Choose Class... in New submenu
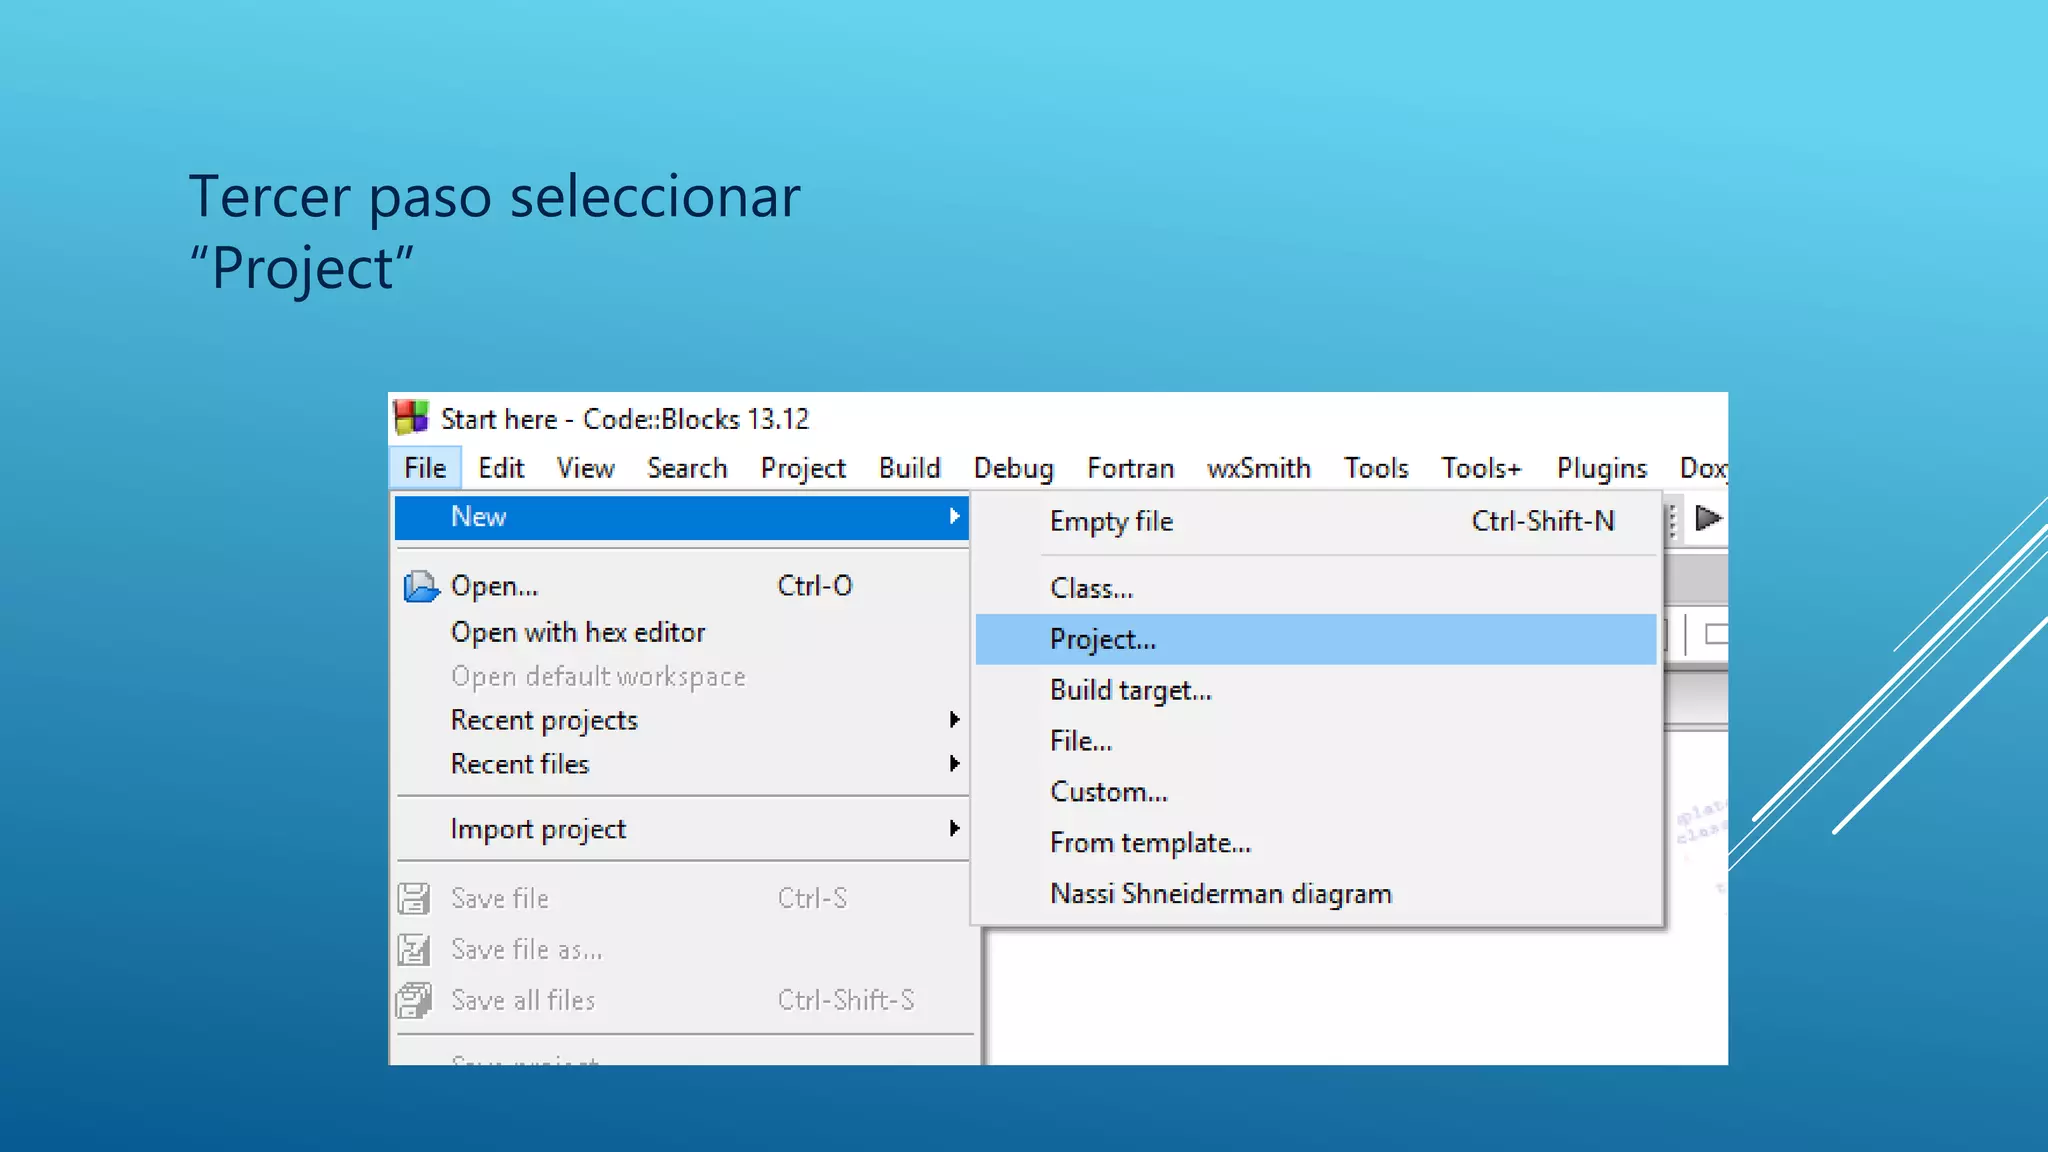The width and height of the screenshot is (2048, 1152). [1316, 588]
